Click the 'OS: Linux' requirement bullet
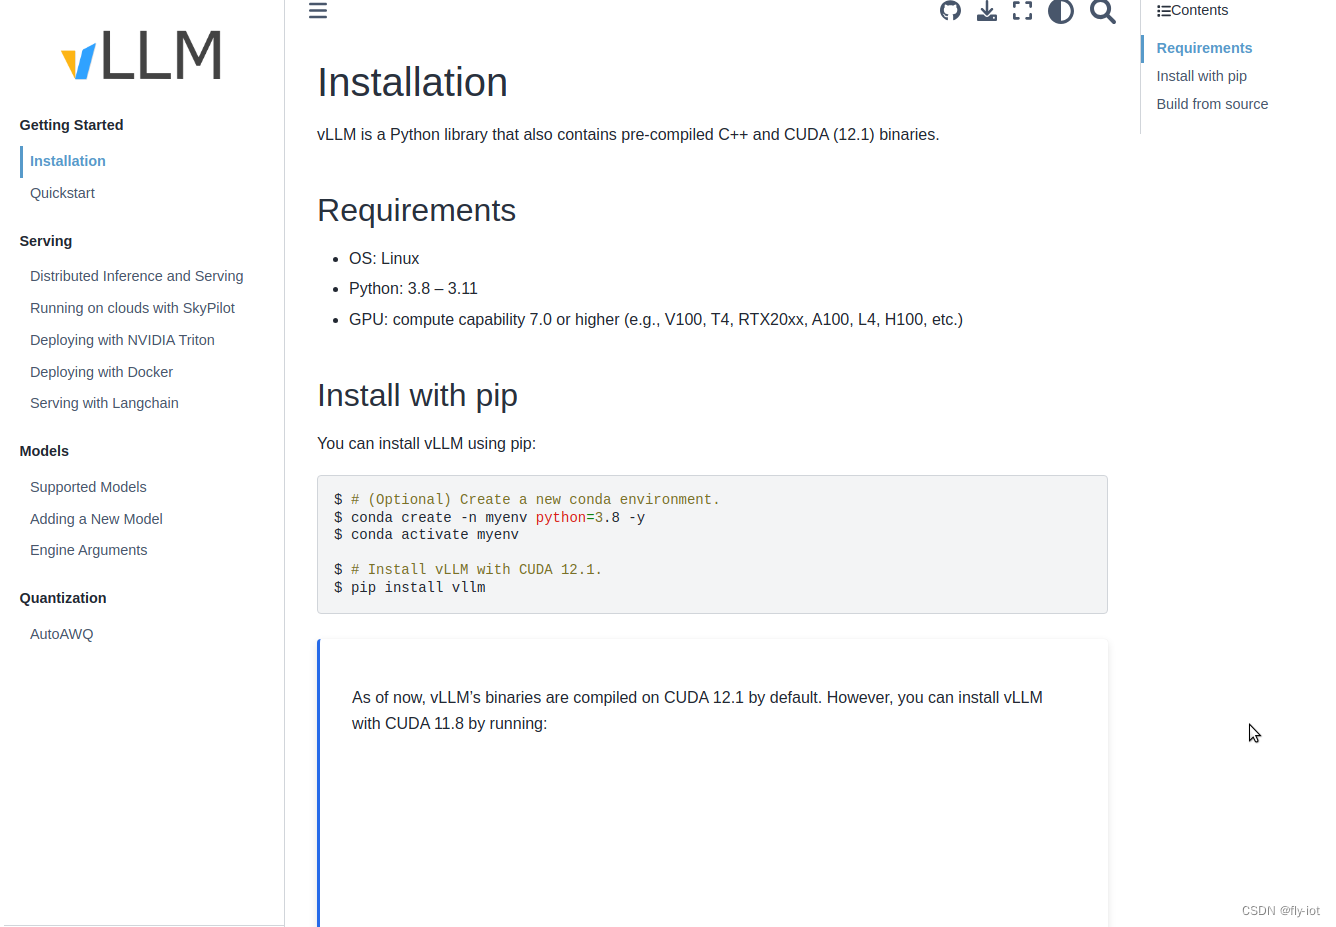The width and height of the screenshot is (1336, 927). click(x=384, y=258)
